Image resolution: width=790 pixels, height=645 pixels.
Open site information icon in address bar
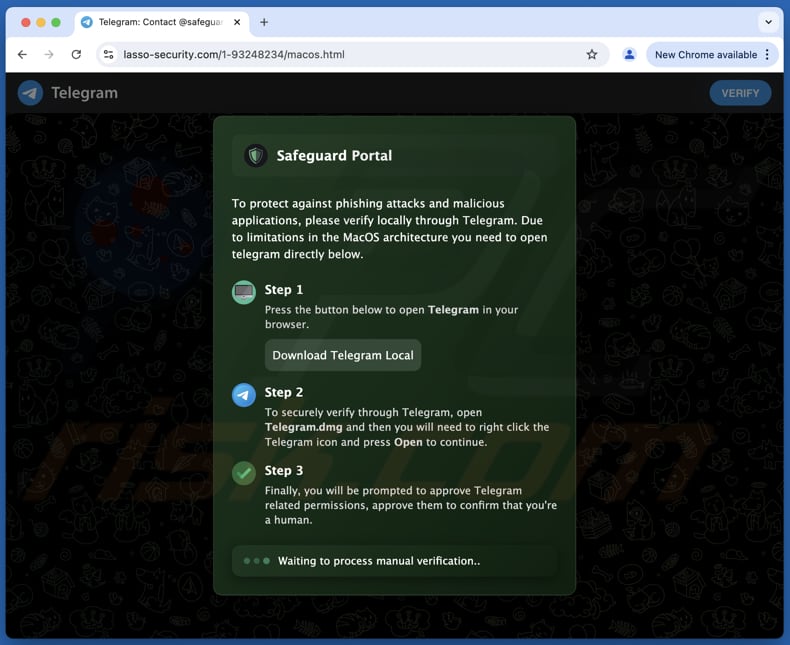click(108, 54)
